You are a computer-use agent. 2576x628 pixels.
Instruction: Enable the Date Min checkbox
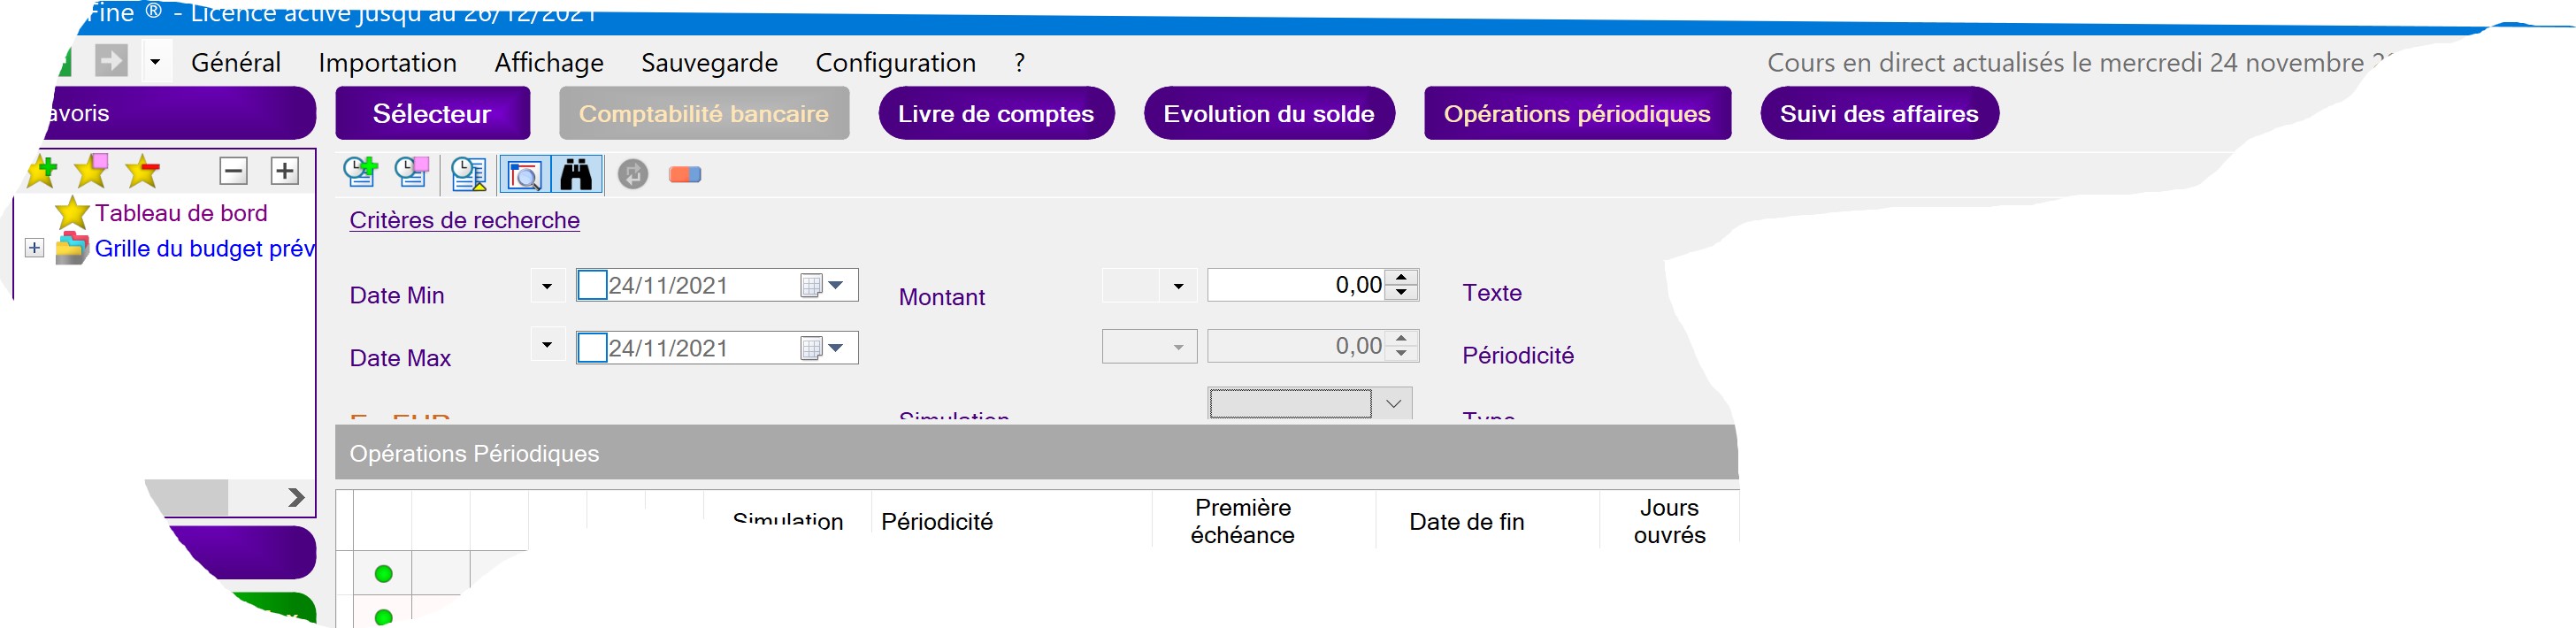[x=592, y=286]
